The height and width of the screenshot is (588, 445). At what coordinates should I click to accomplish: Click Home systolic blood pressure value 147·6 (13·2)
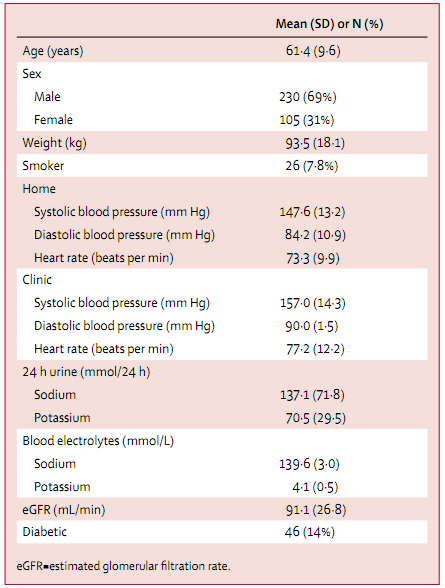(312, 212)
